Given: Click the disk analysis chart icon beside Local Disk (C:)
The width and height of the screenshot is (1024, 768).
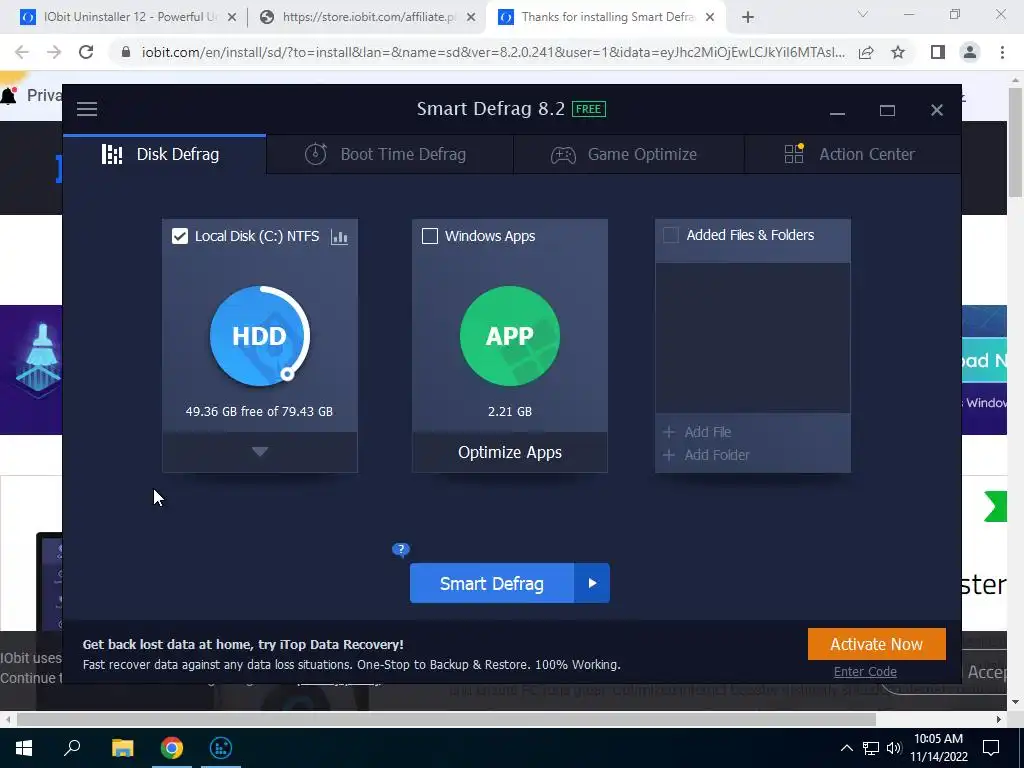Looking at the screenshot, I should click(339, 236).
